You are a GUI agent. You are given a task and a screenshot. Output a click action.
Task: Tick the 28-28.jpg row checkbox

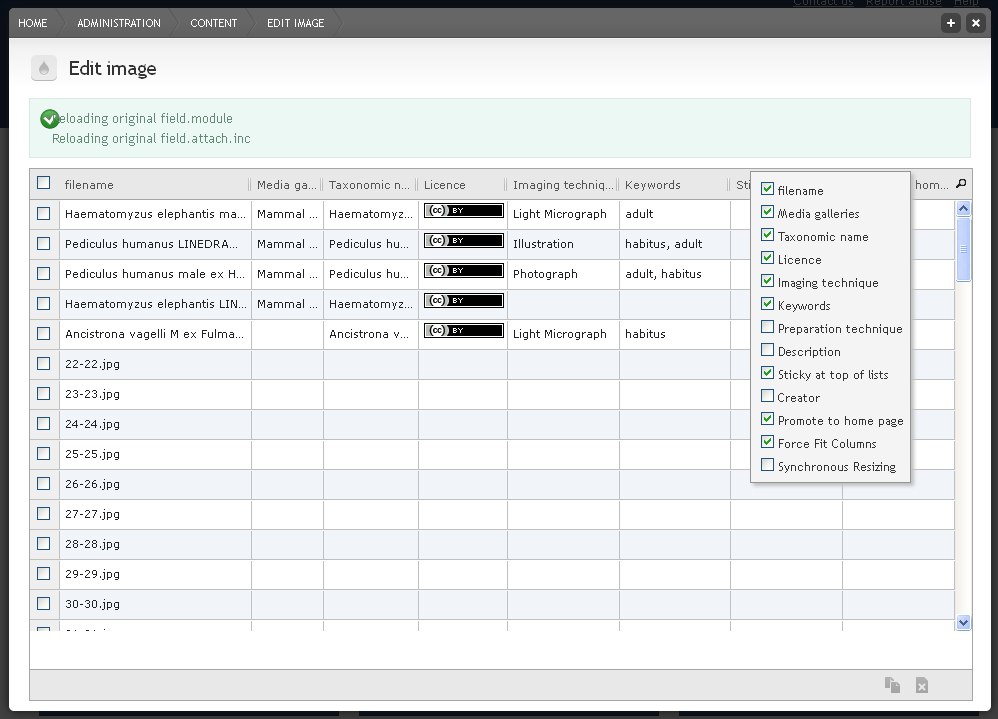[43, 543]
